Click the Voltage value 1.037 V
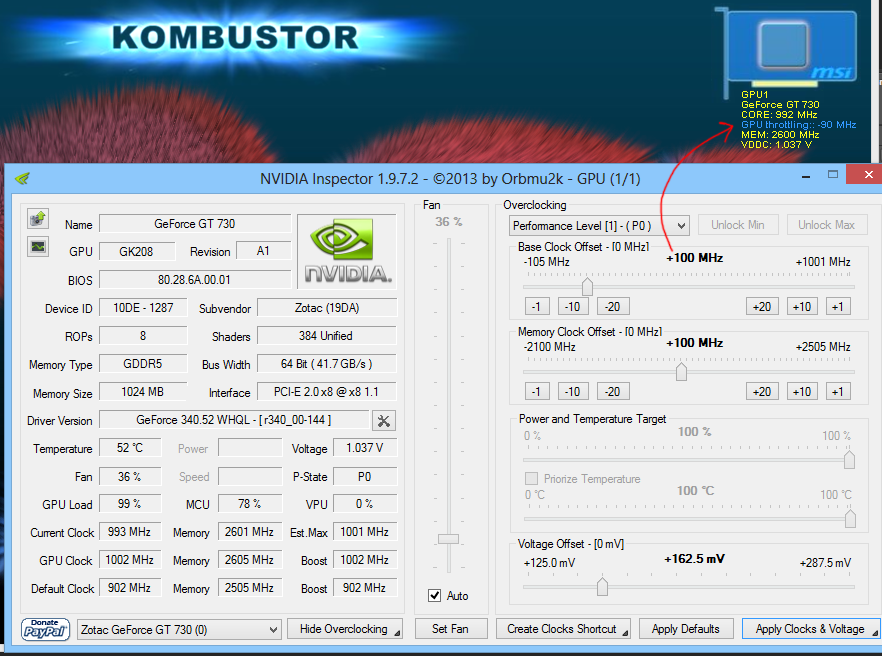The image size is (882, 656). tap(364, 448)
